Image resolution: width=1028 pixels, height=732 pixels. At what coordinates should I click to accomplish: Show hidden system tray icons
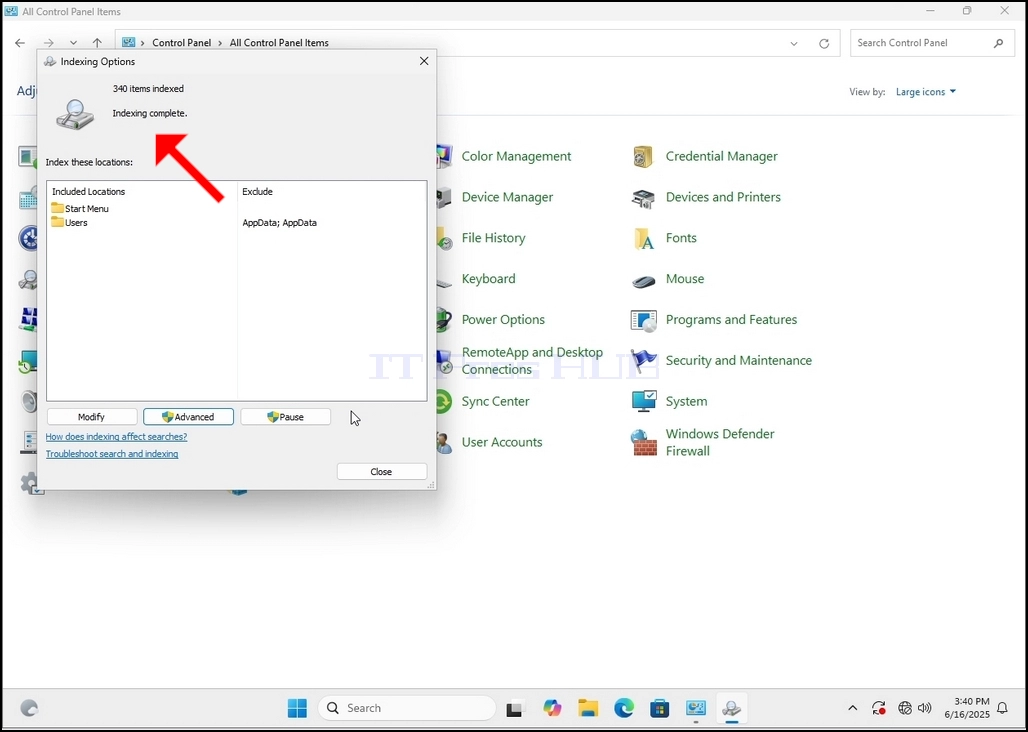(852, 708)
